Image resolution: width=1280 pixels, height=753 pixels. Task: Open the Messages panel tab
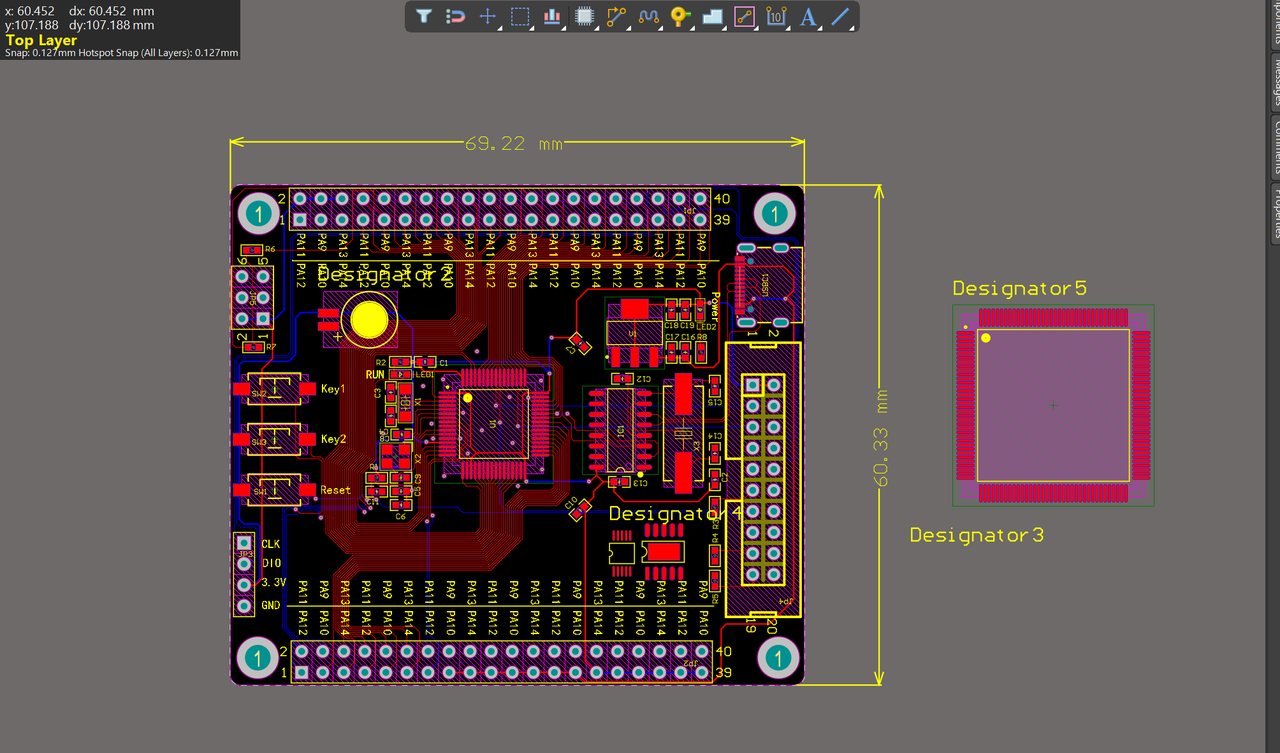1275,81
